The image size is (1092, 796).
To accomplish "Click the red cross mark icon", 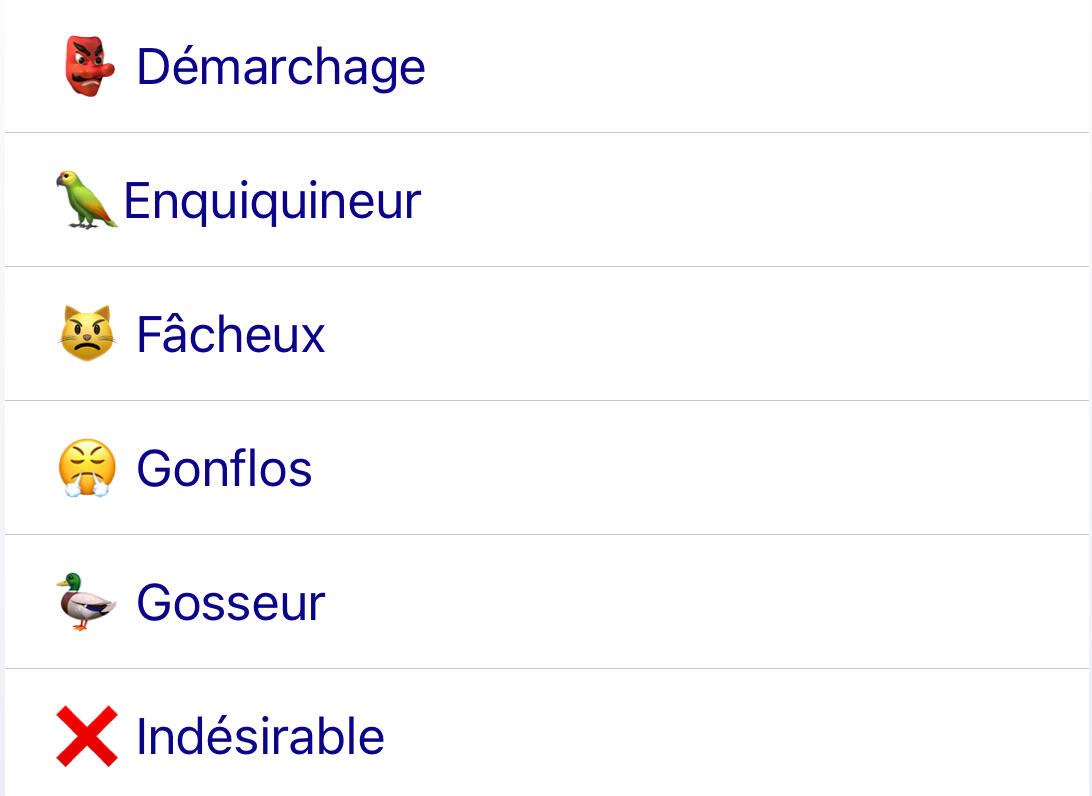I will pyautogui.click(x=87, y=736).
